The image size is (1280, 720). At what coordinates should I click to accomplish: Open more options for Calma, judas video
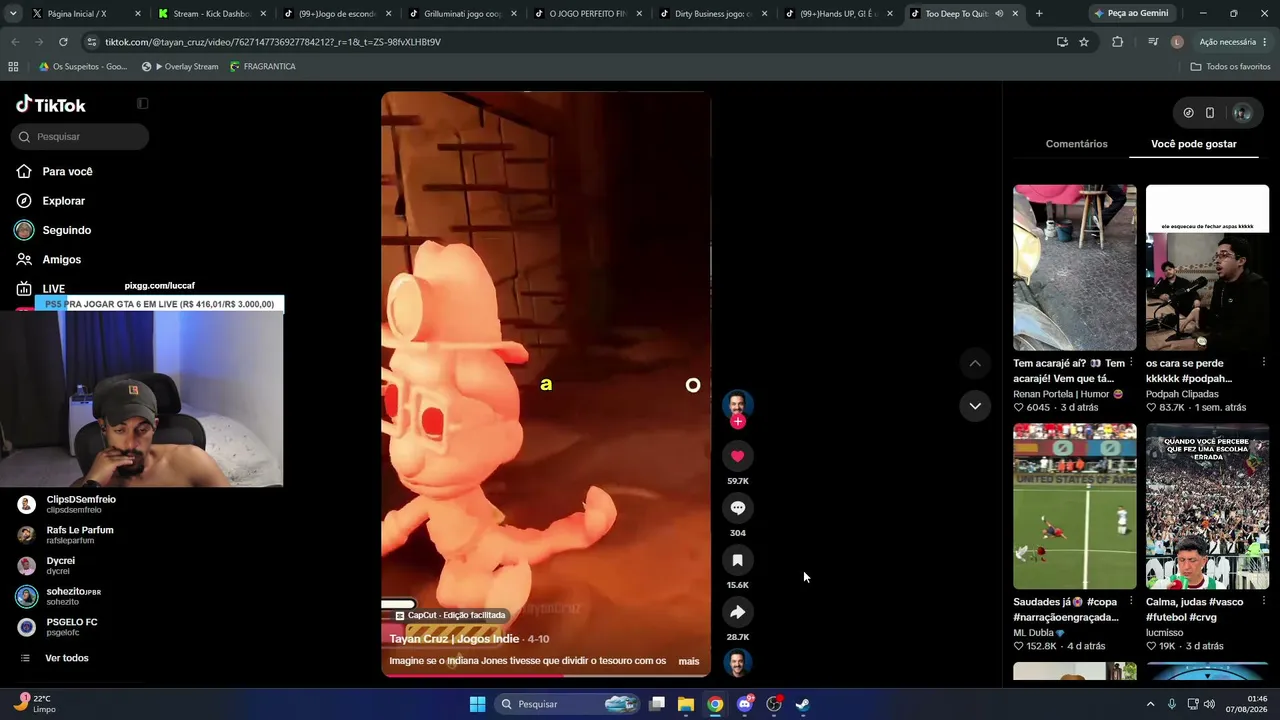(1264, 602)
